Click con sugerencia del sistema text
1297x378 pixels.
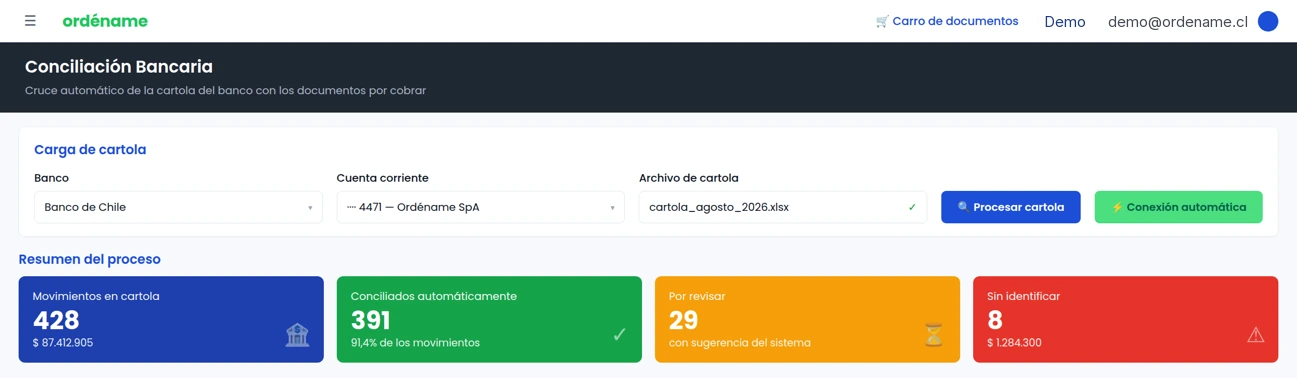point(740,343)
